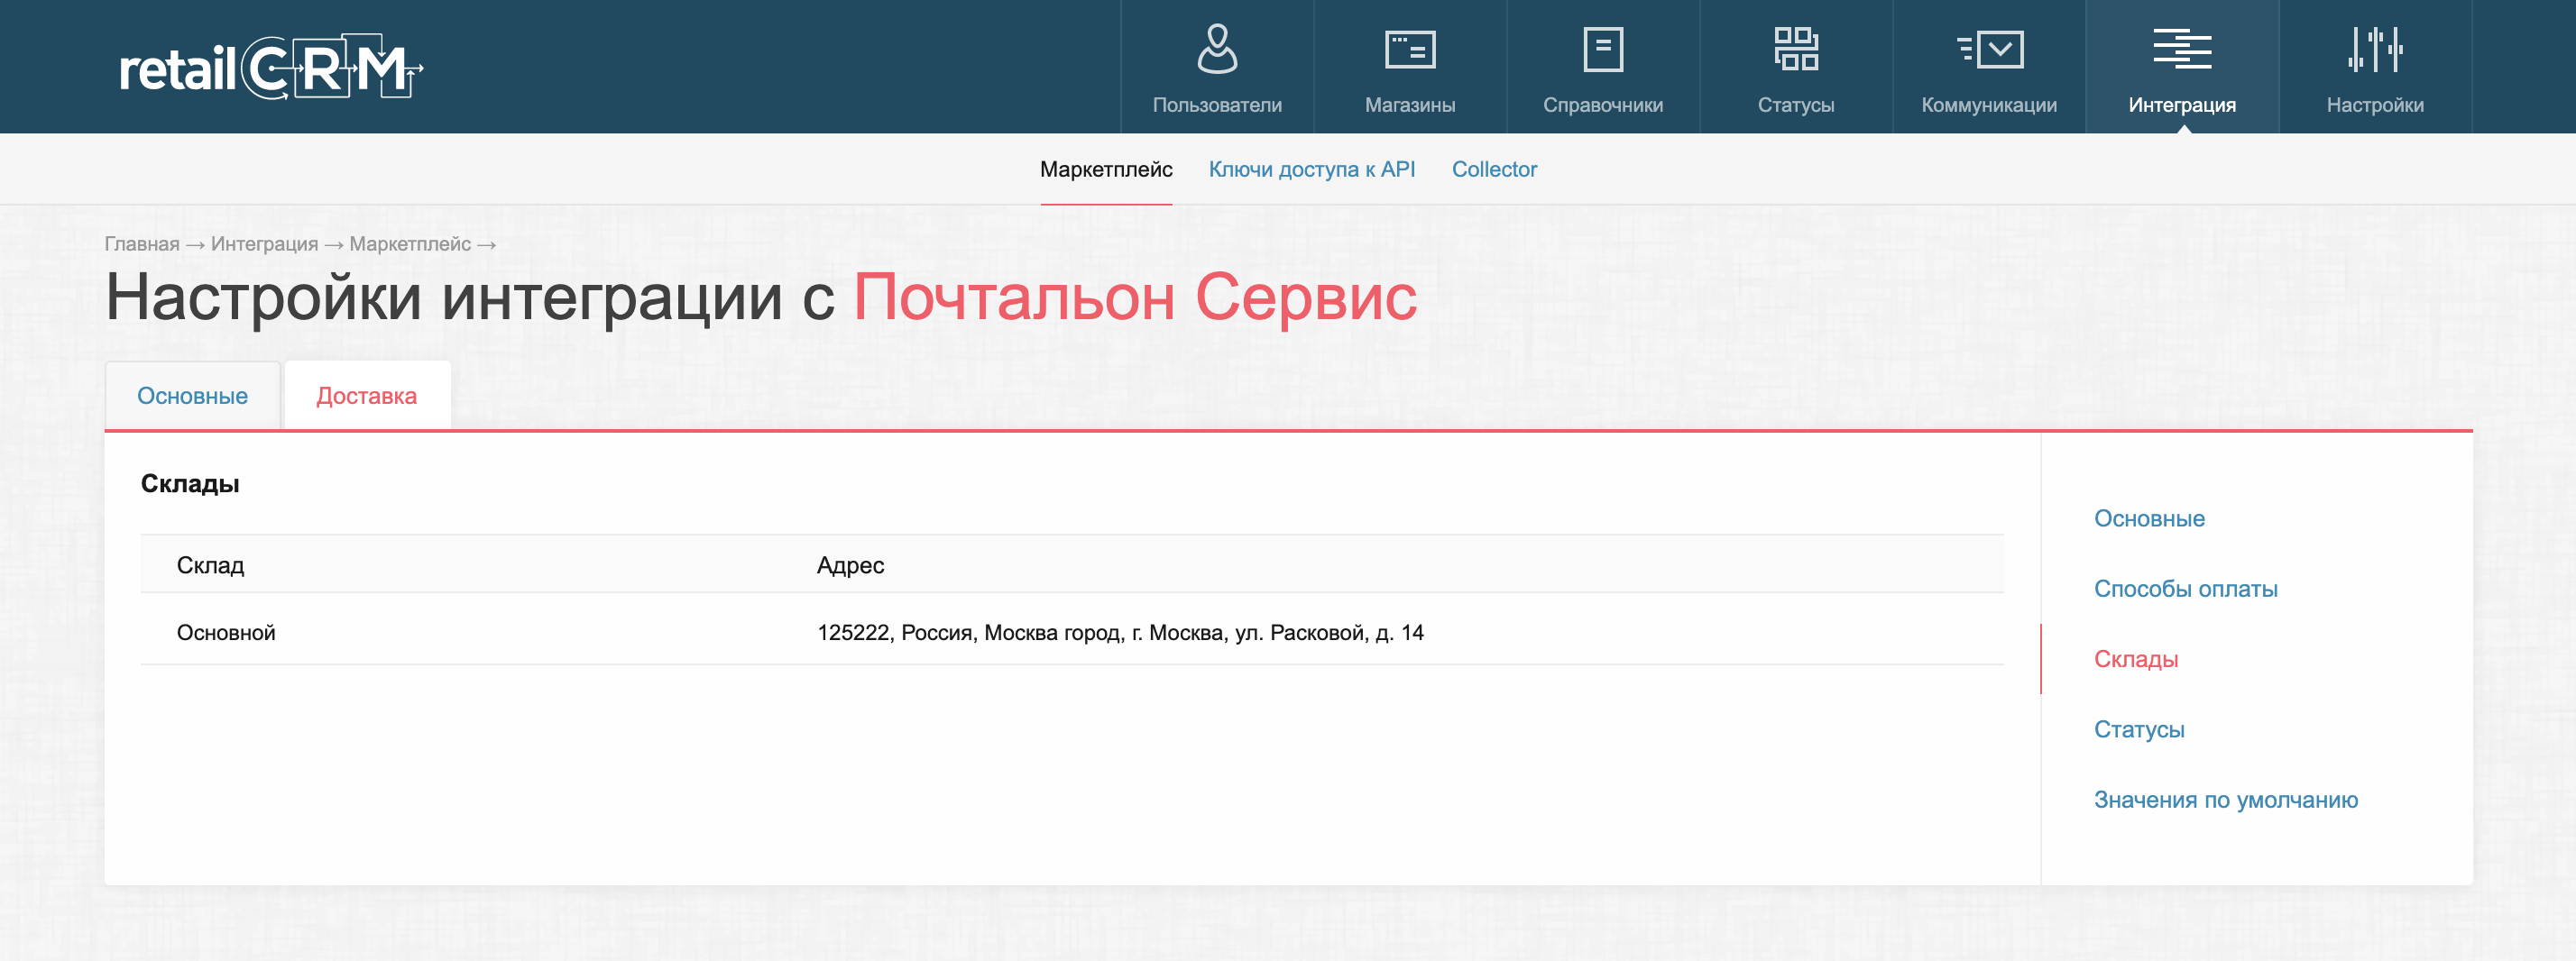Select the Маркетплейс subnavigation tab
2576x961 pixels.
click(x=1106, y=169)
